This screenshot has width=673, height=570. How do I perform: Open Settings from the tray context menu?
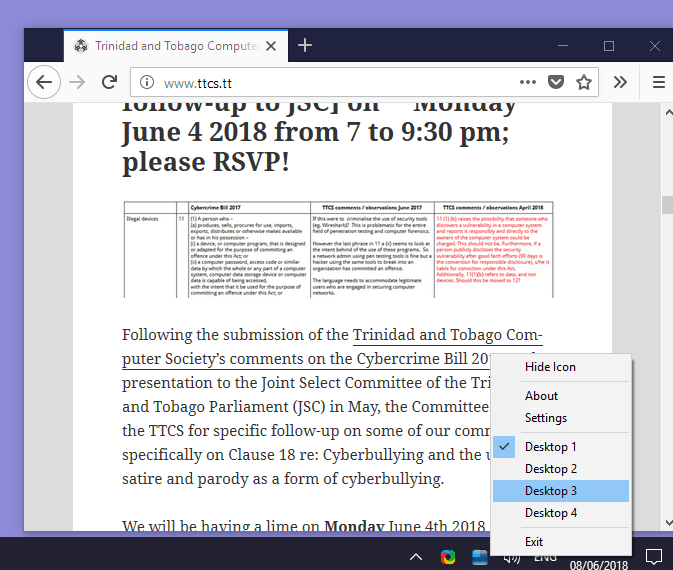click(546, 418)
